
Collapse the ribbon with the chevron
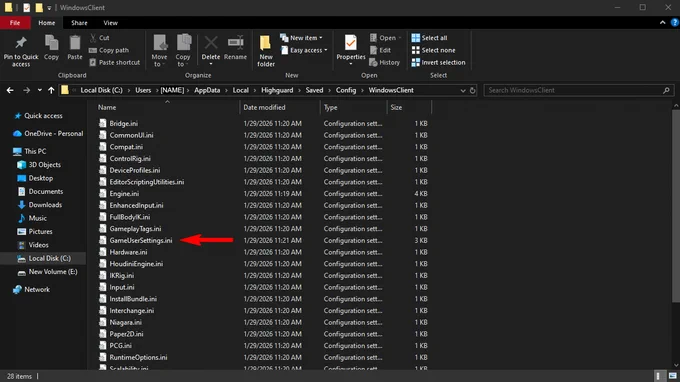pyautogui.click(x=662, y=23)
